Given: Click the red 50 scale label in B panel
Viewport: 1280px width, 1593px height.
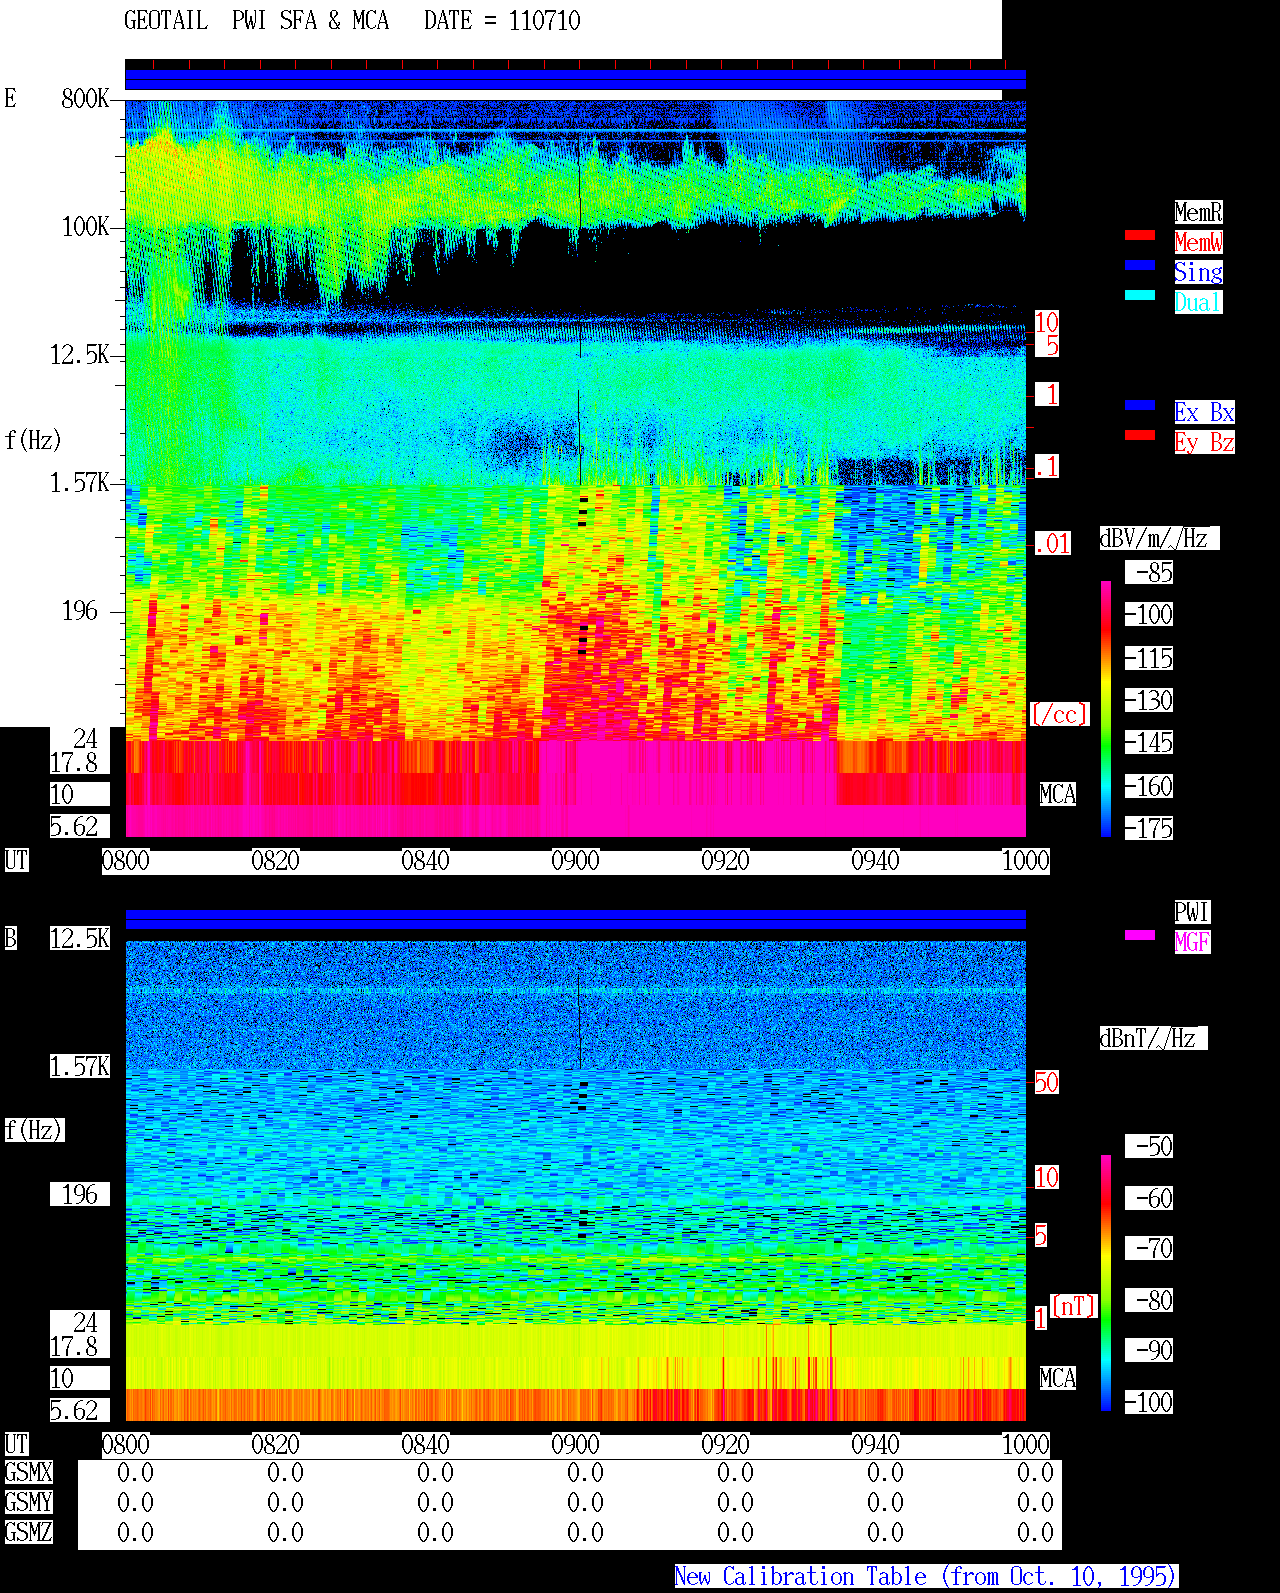Looking at the screenshot, I should [x=1046, y=1082].
